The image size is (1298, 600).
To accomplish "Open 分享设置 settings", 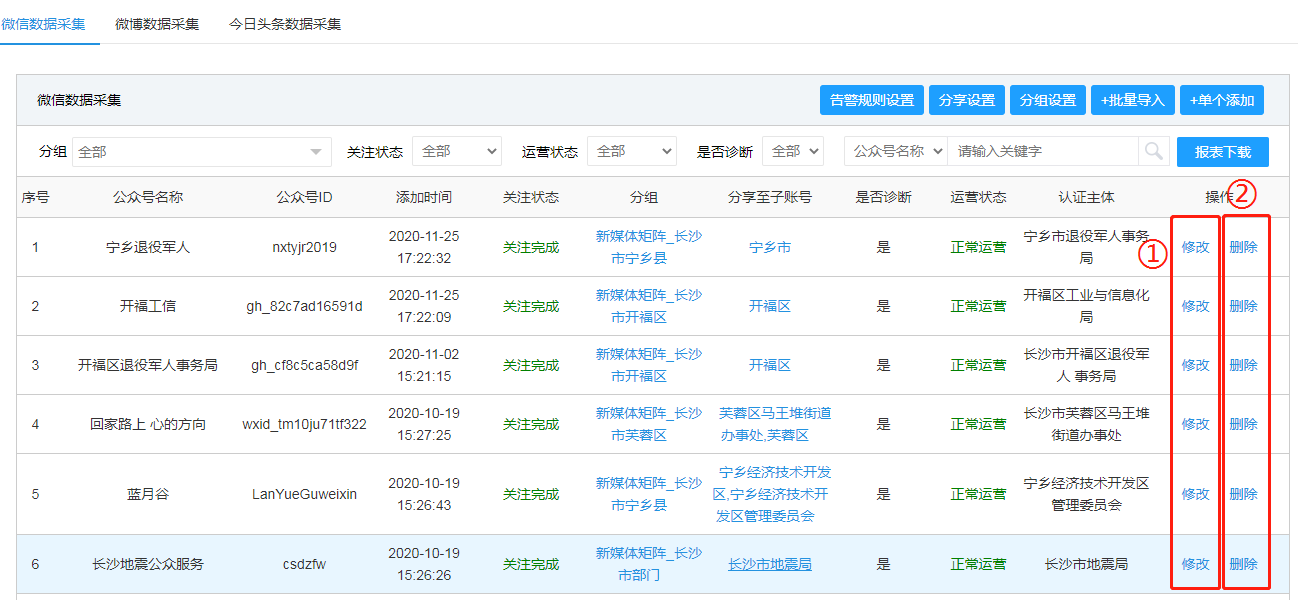I will coord(967,100).
